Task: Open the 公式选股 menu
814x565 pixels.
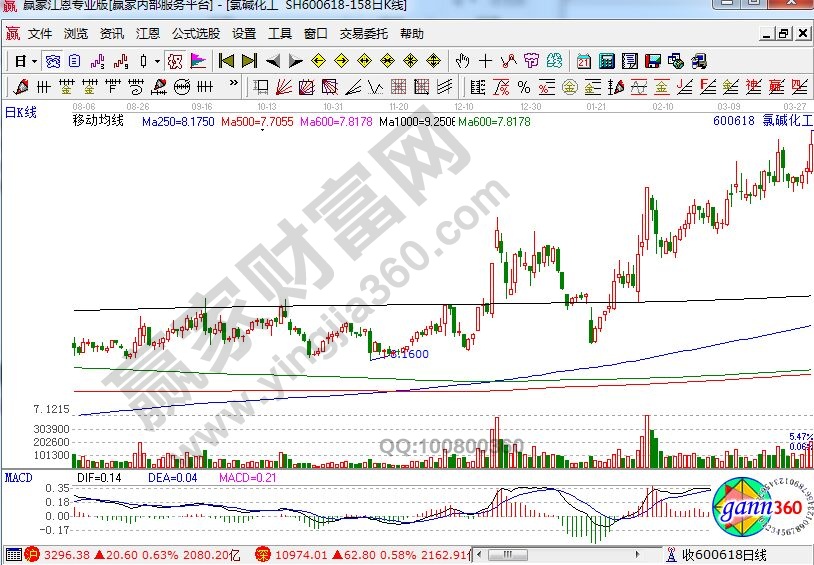Action: [x=195, y=33]
